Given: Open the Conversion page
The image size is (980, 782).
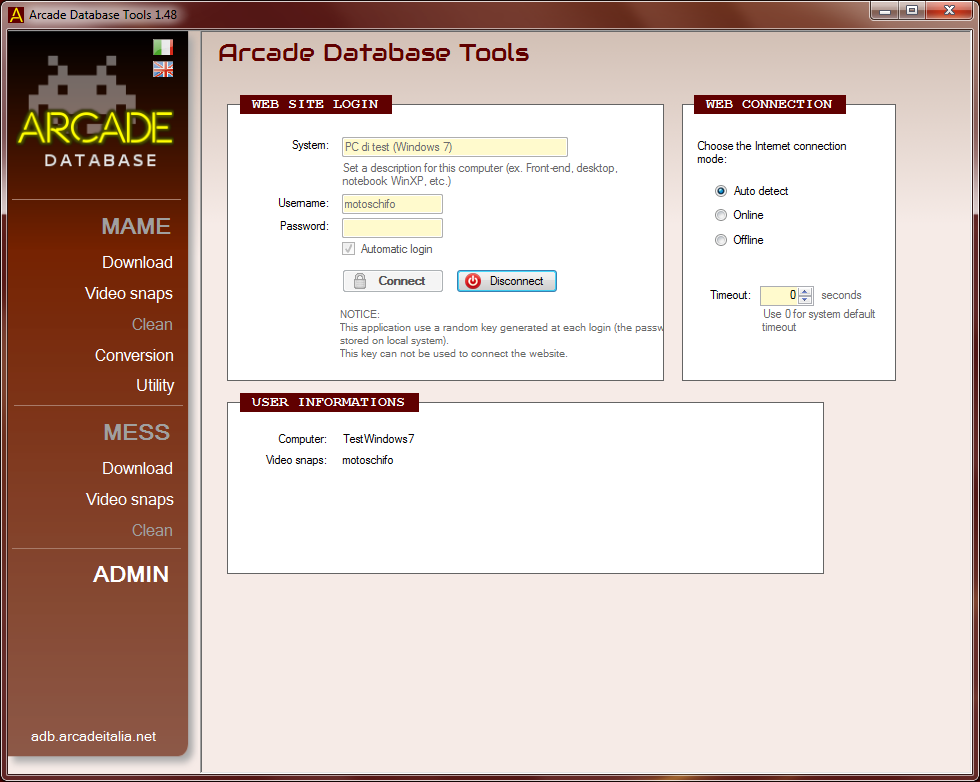Looking at the screenshot, I should click(x=134, y=355).
